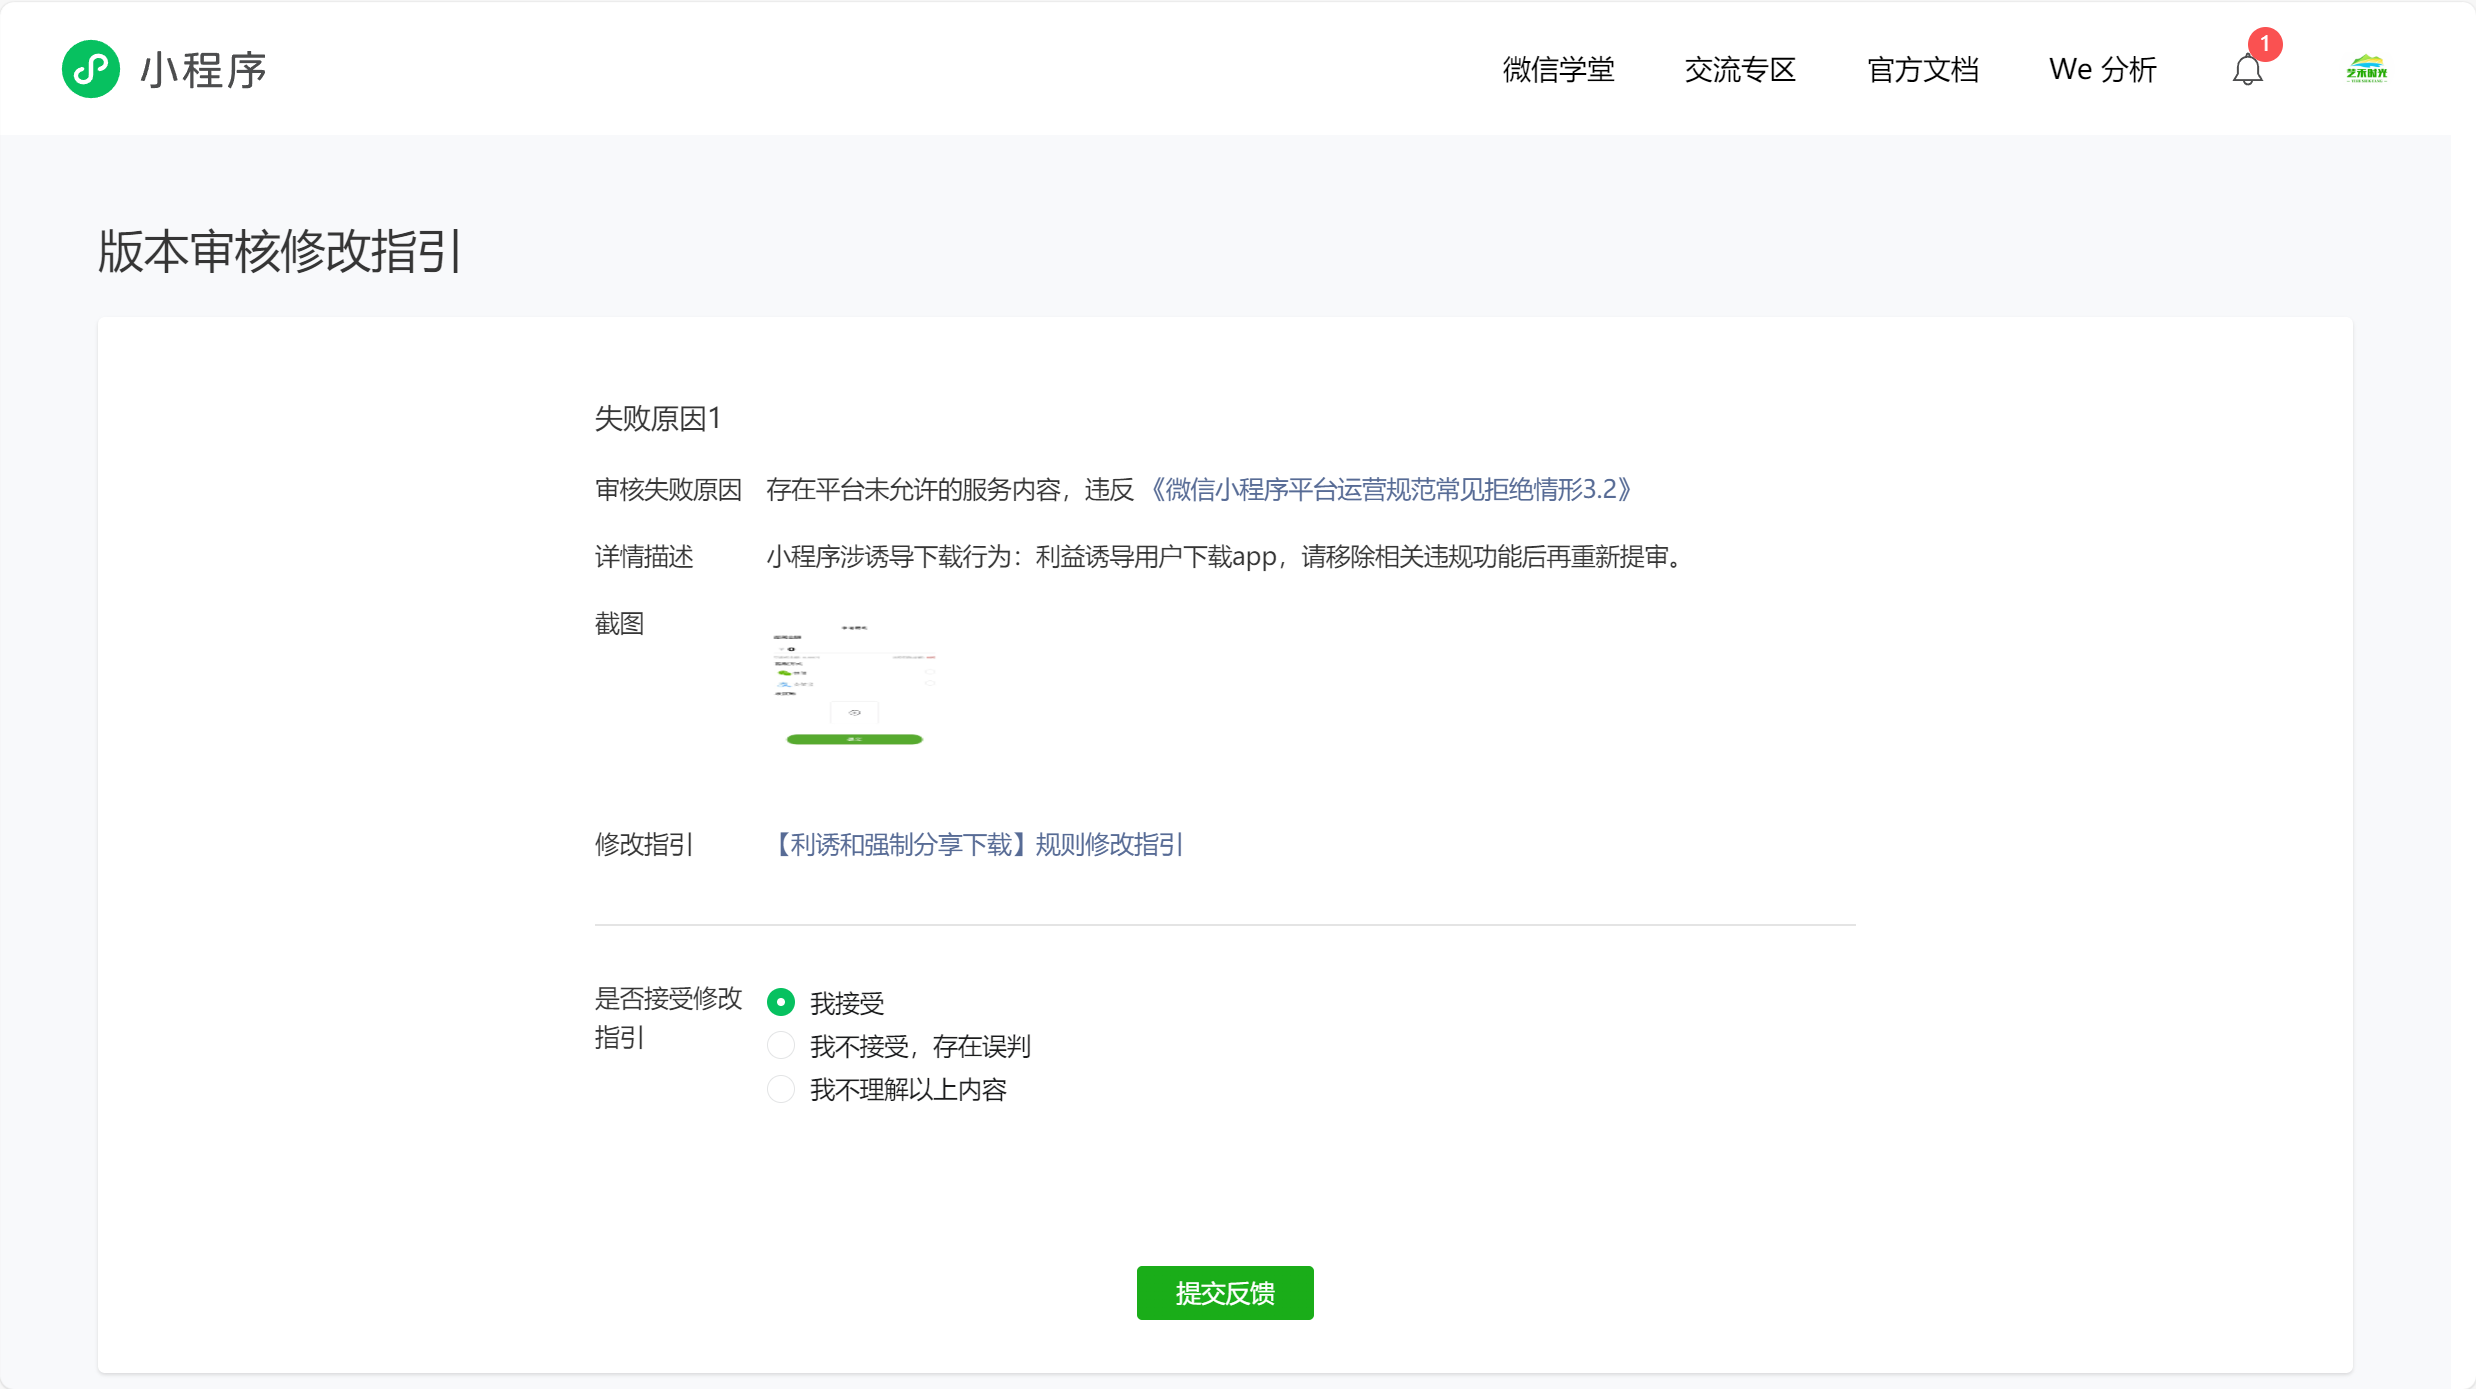Click the text 存在平台未允许的服务内容，违反
The height and width of the screenshot is (1389, 2476).
click(x=950, y=489)
